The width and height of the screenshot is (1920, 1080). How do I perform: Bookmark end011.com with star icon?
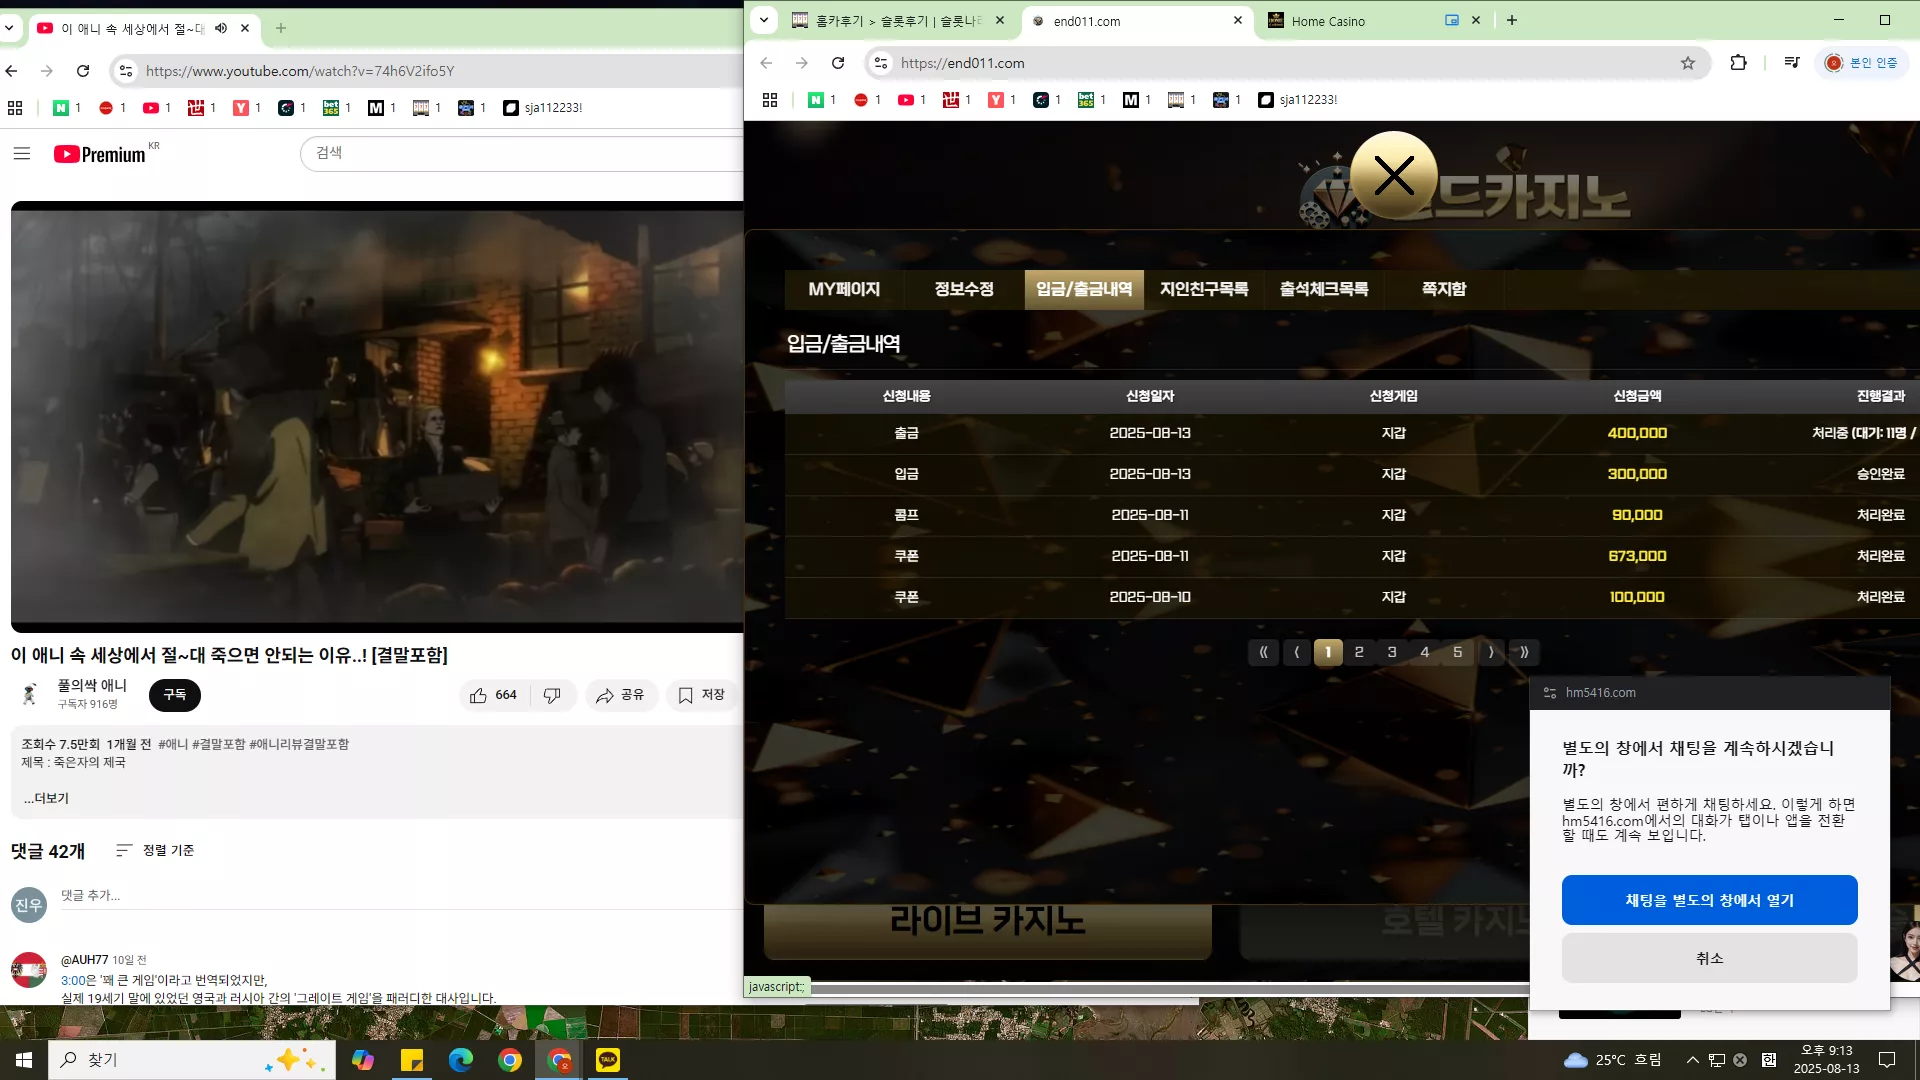(1688, 63)
